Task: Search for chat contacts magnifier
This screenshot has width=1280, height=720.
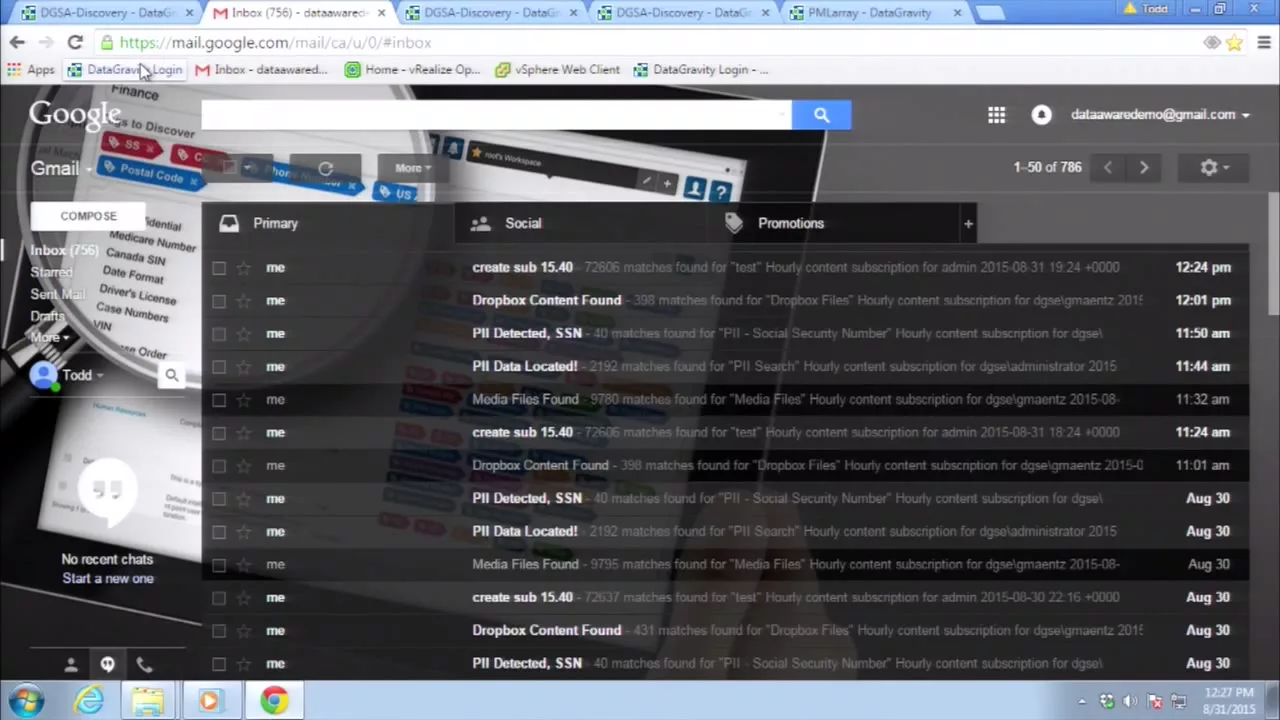Action: 171,375
